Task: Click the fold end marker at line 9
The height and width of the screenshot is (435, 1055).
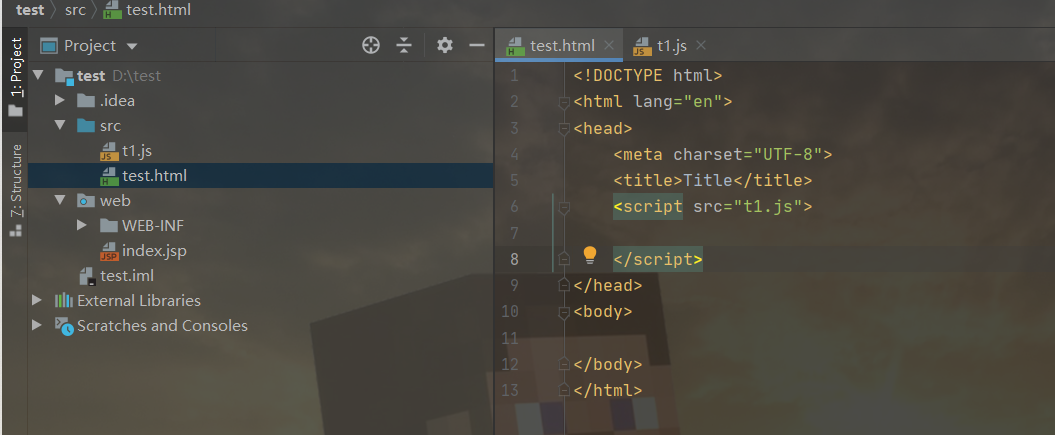Action: pyautogui.click(x=565, y=286)
